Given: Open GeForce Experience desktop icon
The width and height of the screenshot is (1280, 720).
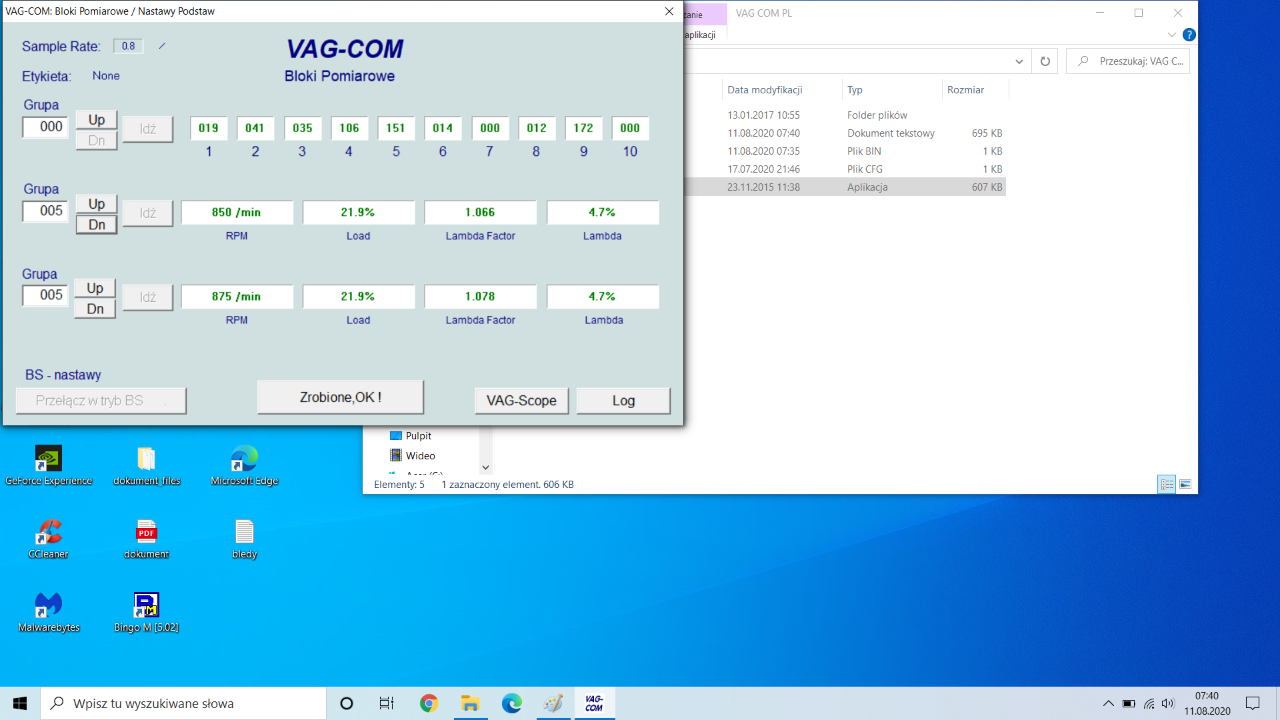Looking at the screenshot, I should 48,466.
